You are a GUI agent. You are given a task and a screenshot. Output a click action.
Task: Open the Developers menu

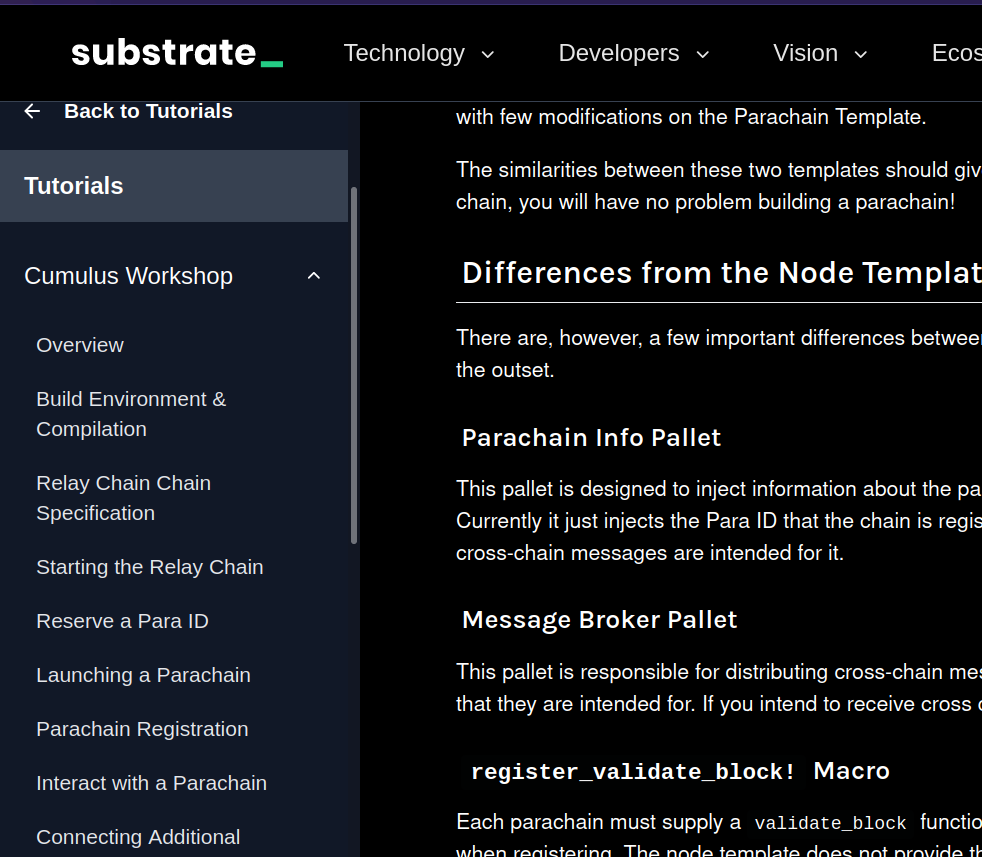point(618,53)
